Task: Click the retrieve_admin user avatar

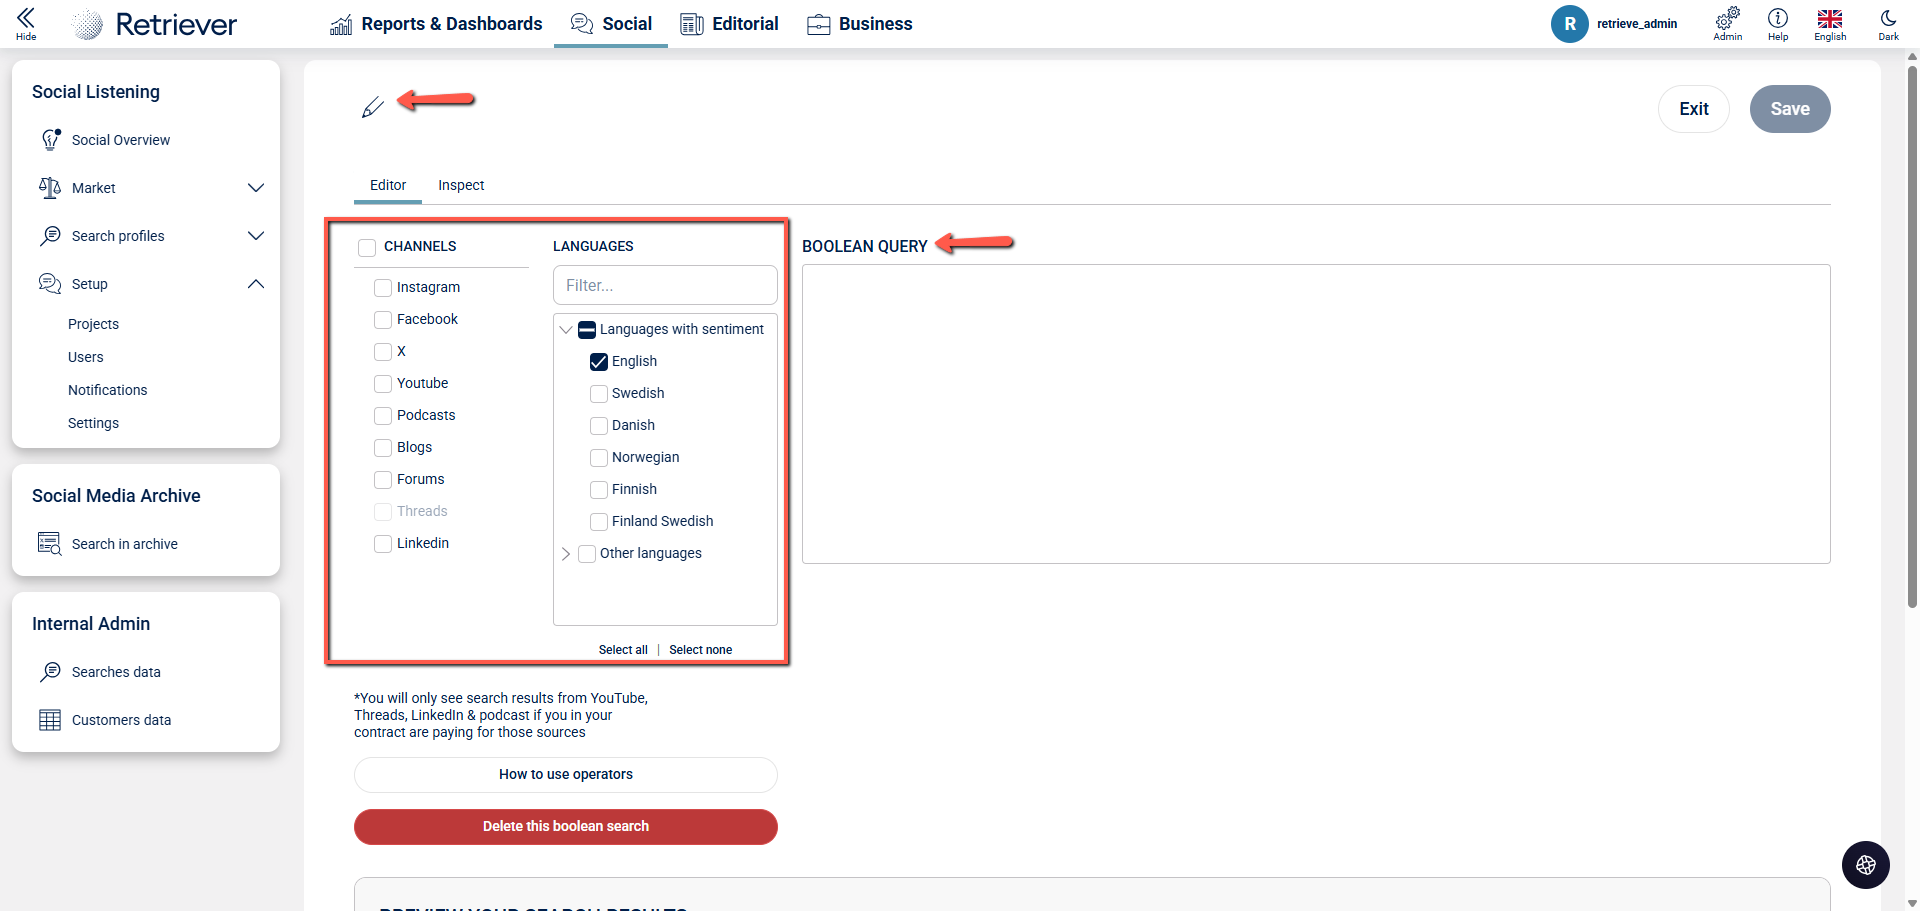Action: click(x=1570, y=24)
